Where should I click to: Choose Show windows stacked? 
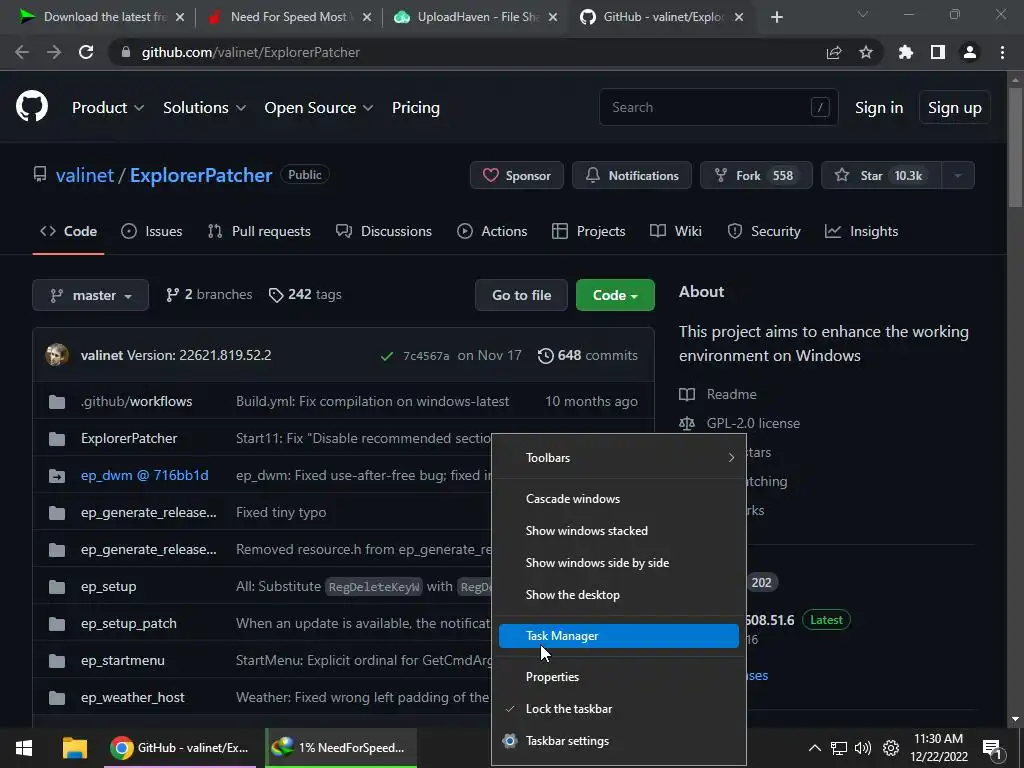point(618,531)
